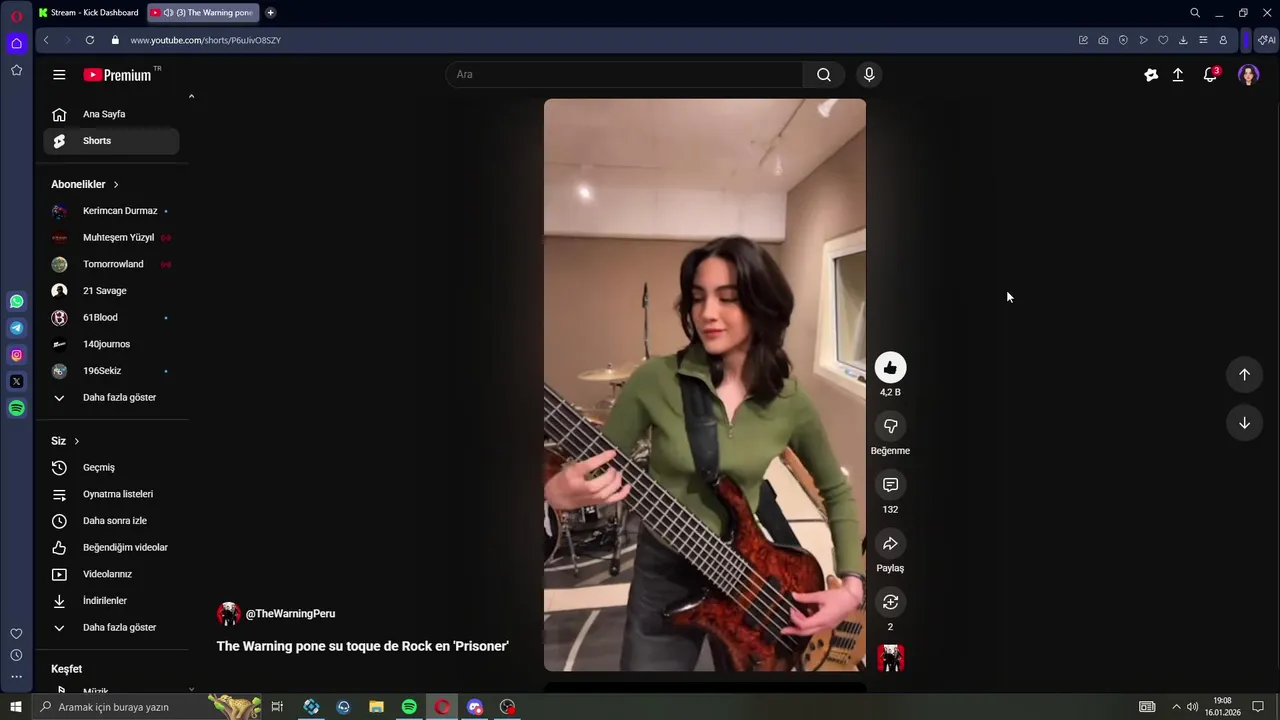Click the search magnifier button on YouTube
The height and width of the screenshot is (720, 1280).
824,75
